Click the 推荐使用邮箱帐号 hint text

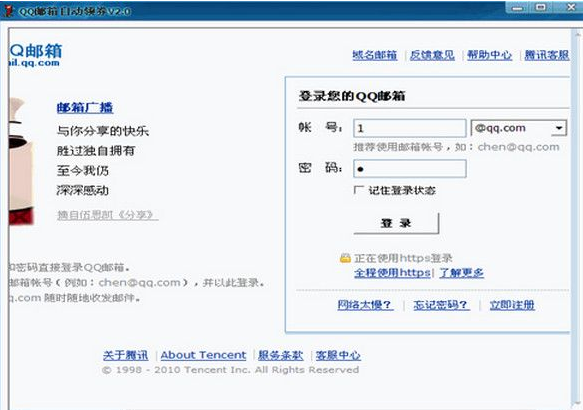point(456,147)
